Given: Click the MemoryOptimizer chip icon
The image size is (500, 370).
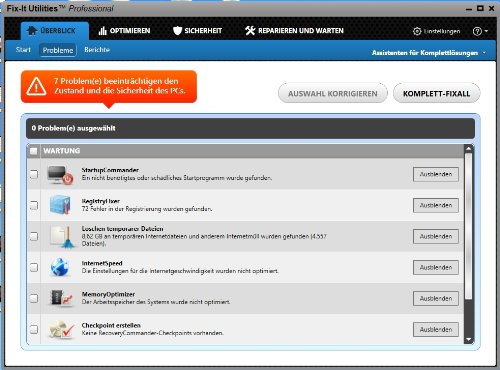Looking at the screenshot, I should pyautogui.click(x=61, y=298).
